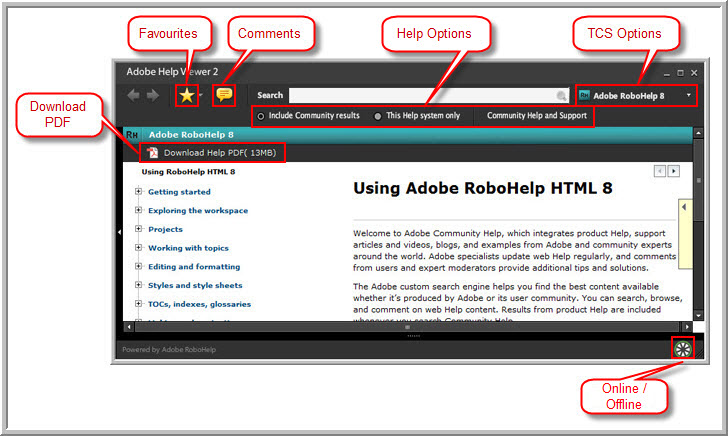
Task: Expand the Projects tree node
Action: (x=138, y=229)
